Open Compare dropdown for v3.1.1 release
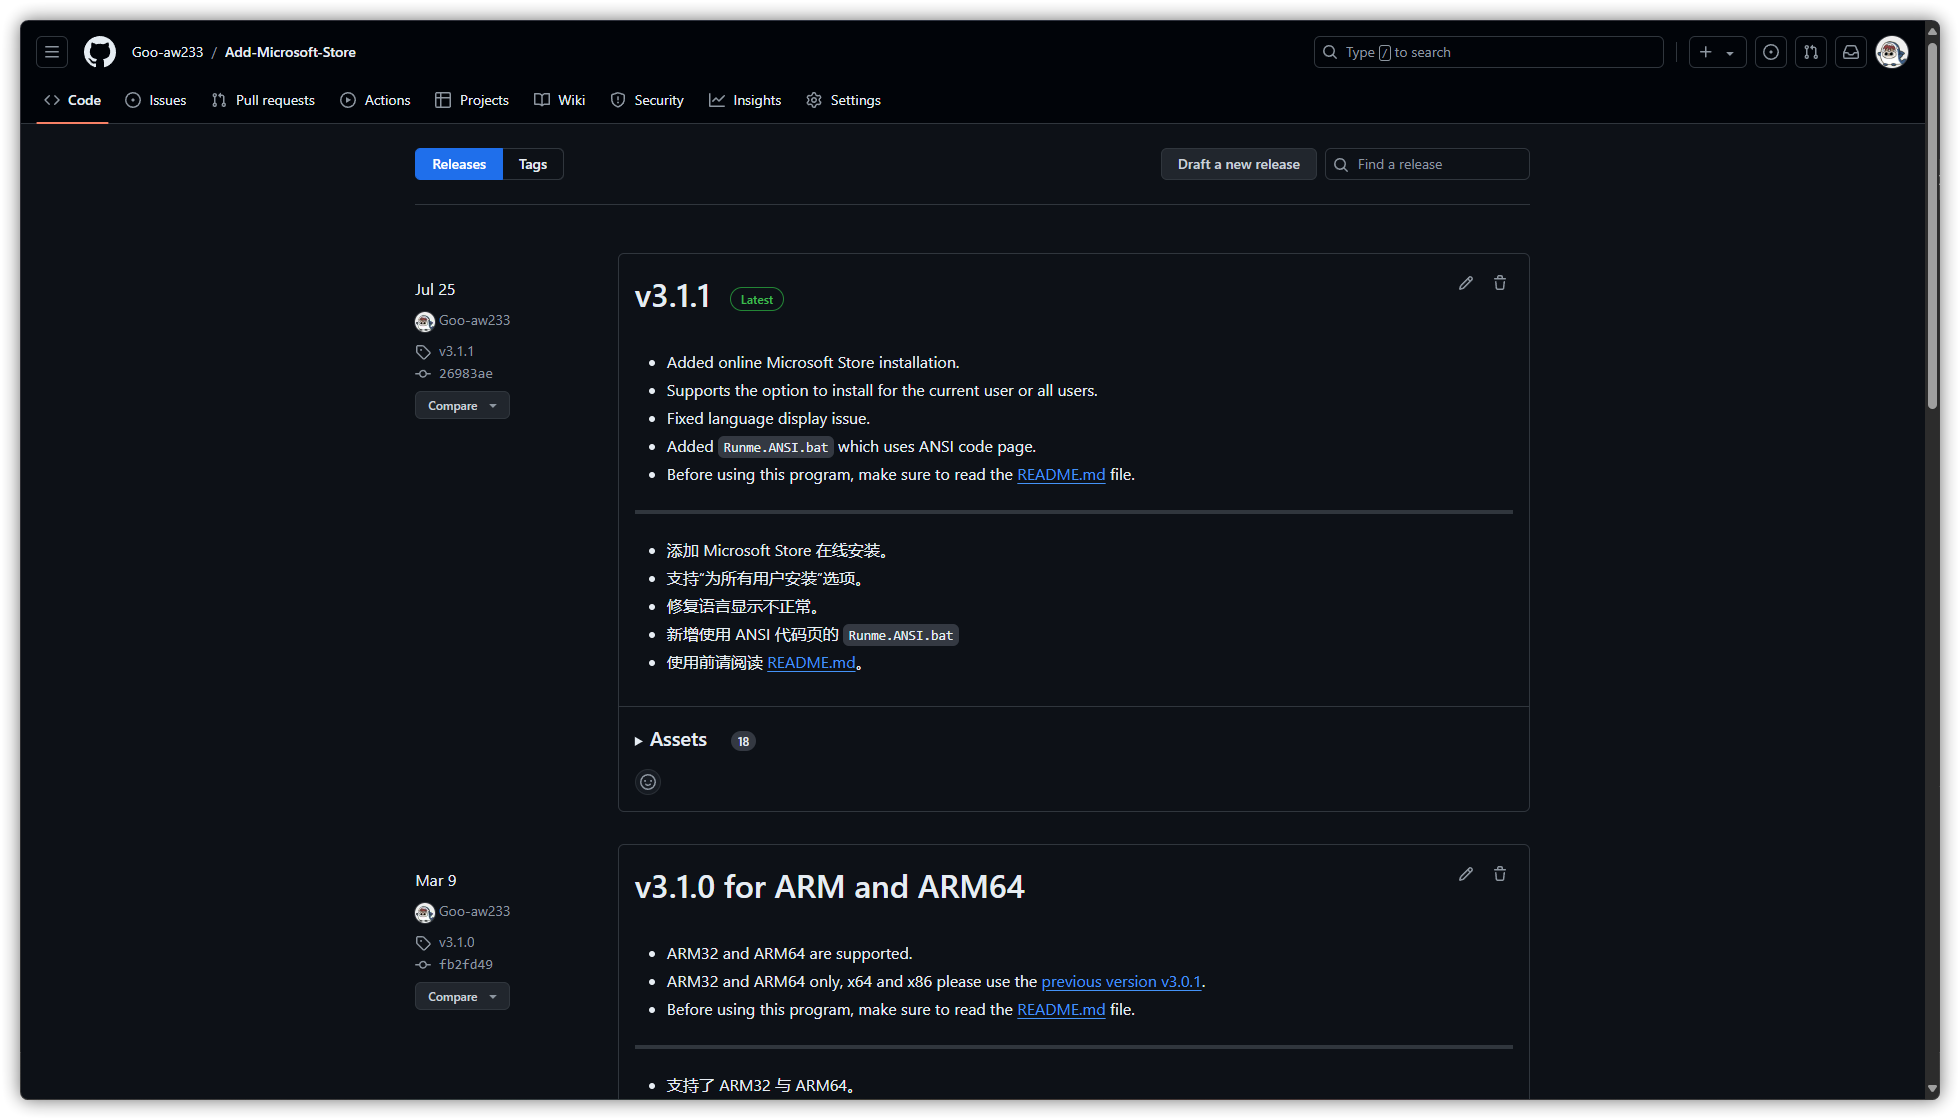Viewport: 1960px width, 1120px height. pyautogui.click(x=462, y=405)
